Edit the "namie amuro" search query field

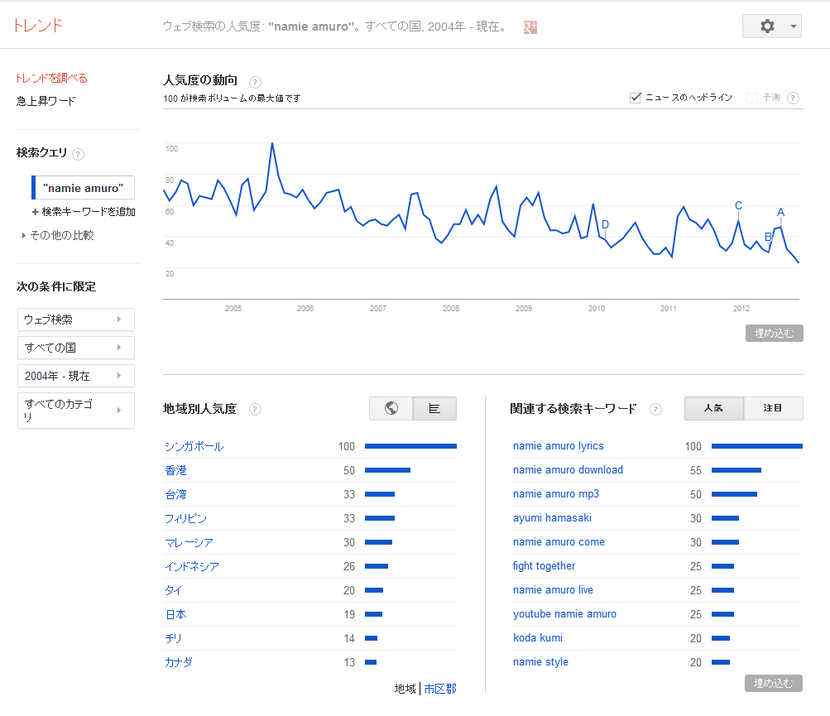(x=83, y=188)
